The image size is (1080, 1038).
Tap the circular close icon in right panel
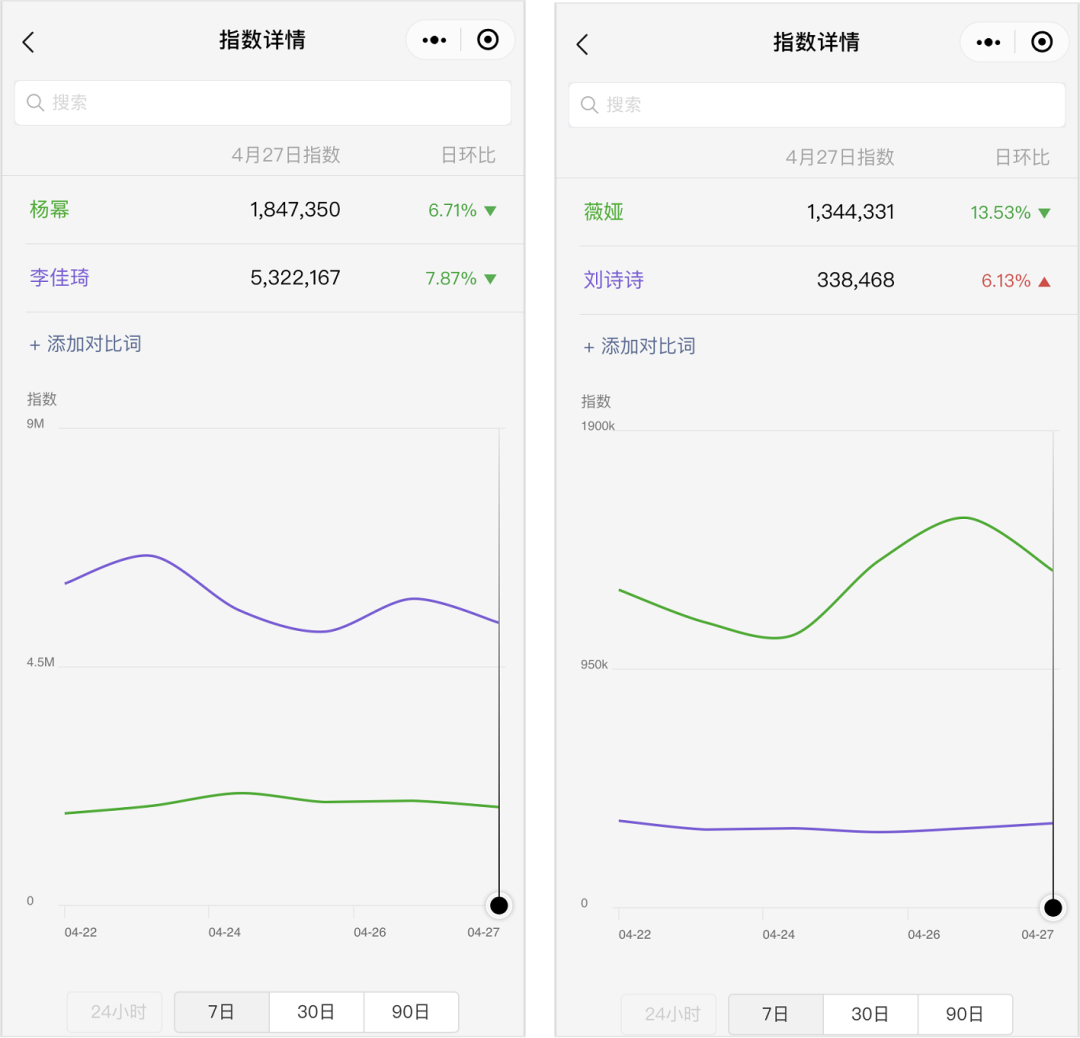pyautogui.click(x=1042, y=42)
